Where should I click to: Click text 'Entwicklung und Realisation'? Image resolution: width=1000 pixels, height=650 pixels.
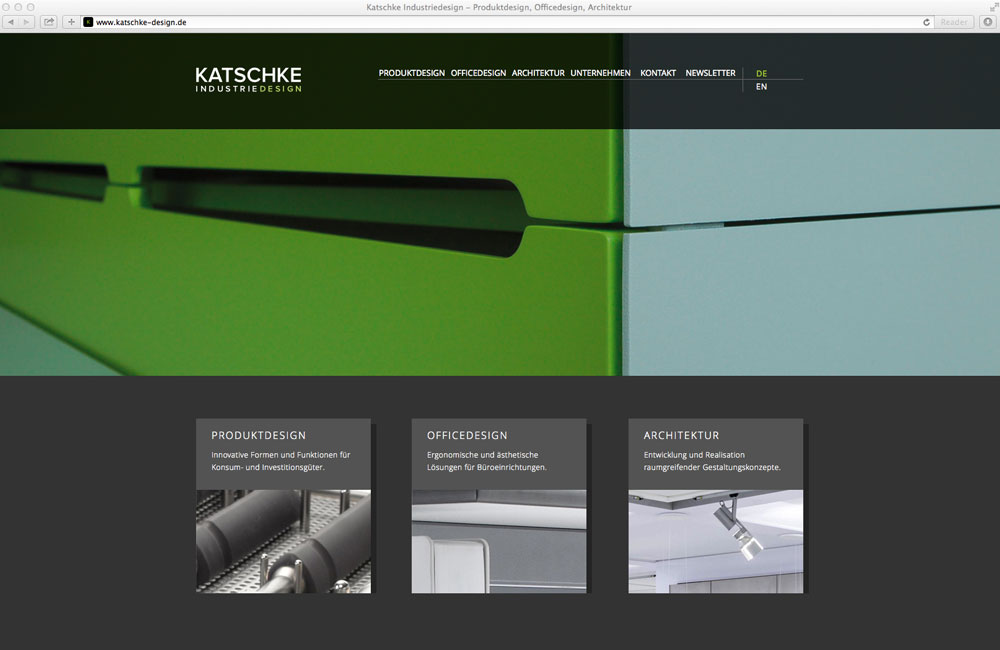pyautogui.click(x=694, y=455)
